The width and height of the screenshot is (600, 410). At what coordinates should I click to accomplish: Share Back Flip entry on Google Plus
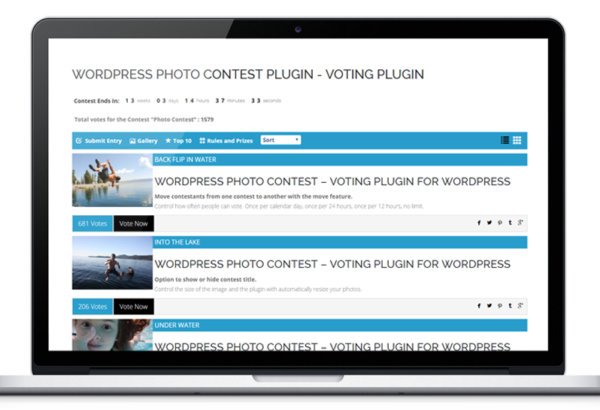click(x=520, y=222)
